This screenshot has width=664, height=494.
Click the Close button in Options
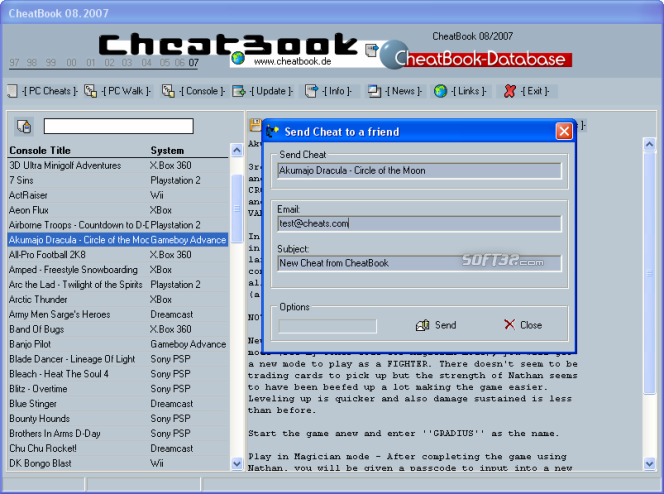pos(523,325)
